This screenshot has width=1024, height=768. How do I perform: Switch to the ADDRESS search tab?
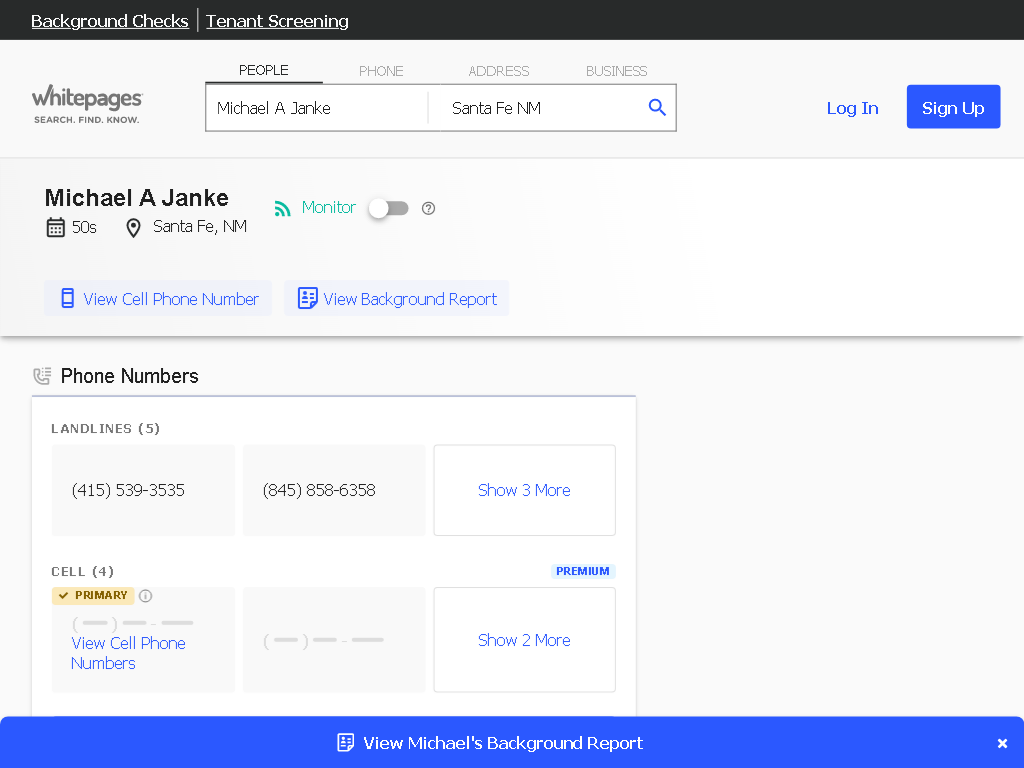click(x=499, y=71)
